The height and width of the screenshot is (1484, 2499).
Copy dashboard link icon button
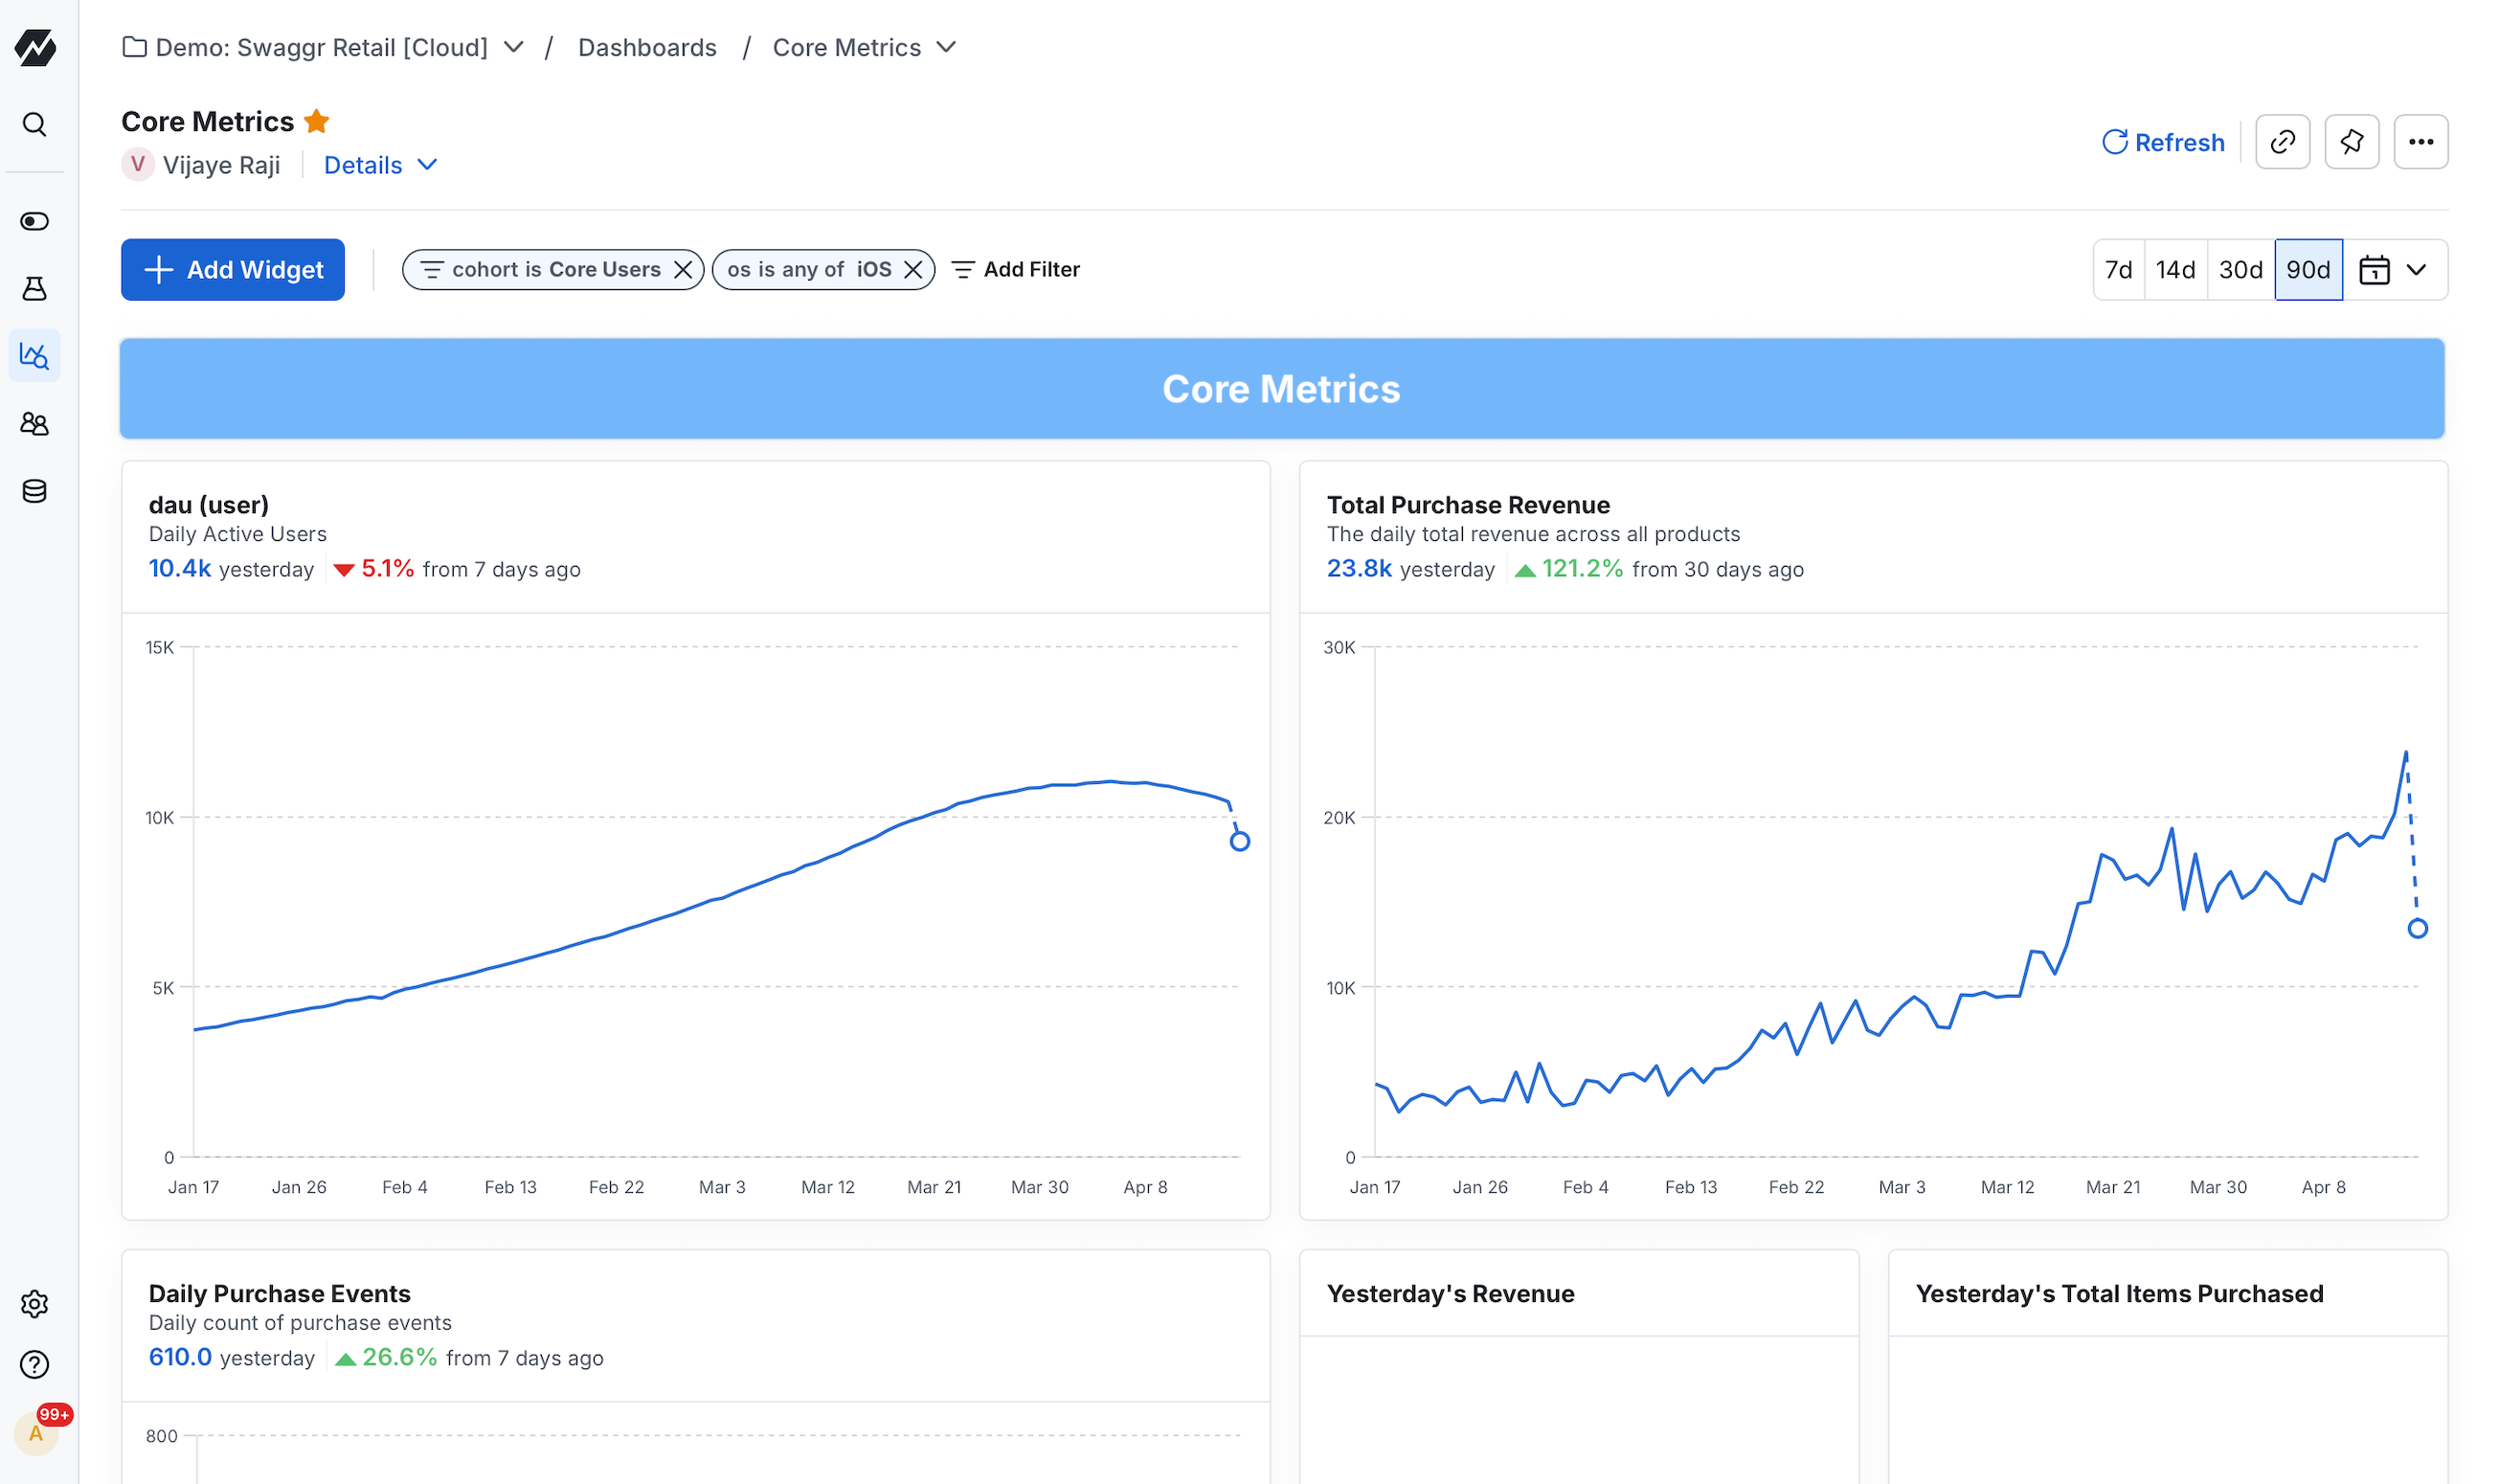pos(2282,142)
